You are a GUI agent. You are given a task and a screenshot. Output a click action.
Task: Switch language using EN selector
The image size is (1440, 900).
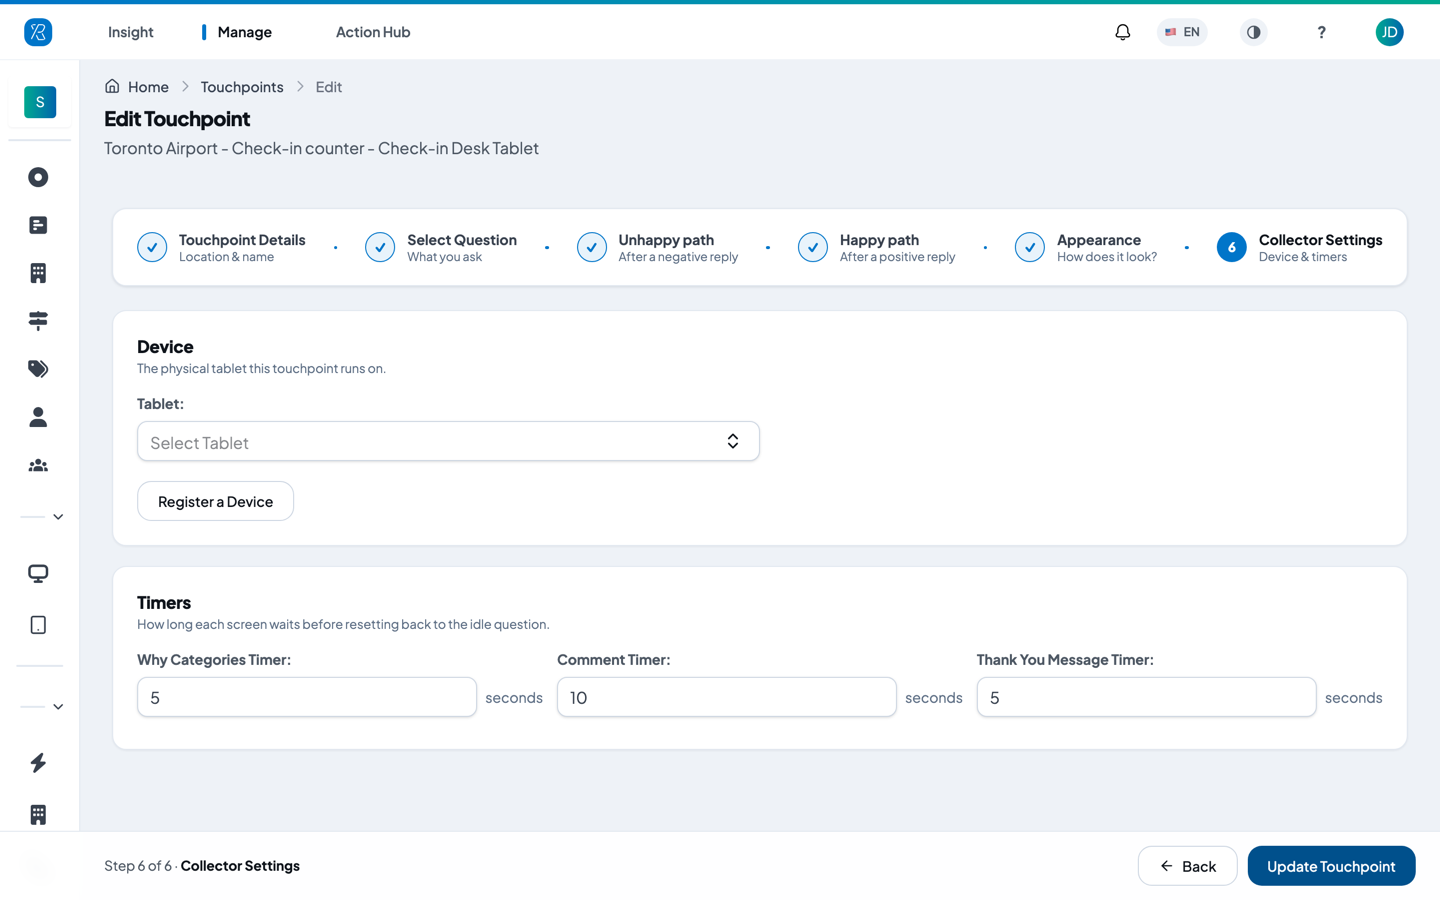[x=1182, y=32]
